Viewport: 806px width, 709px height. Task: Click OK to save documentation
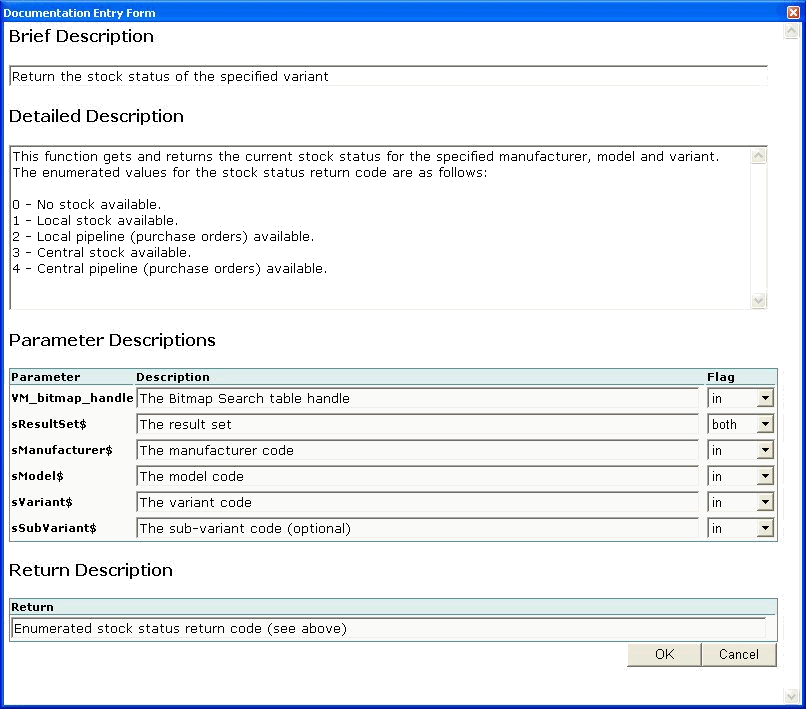(x=664, y=655)
